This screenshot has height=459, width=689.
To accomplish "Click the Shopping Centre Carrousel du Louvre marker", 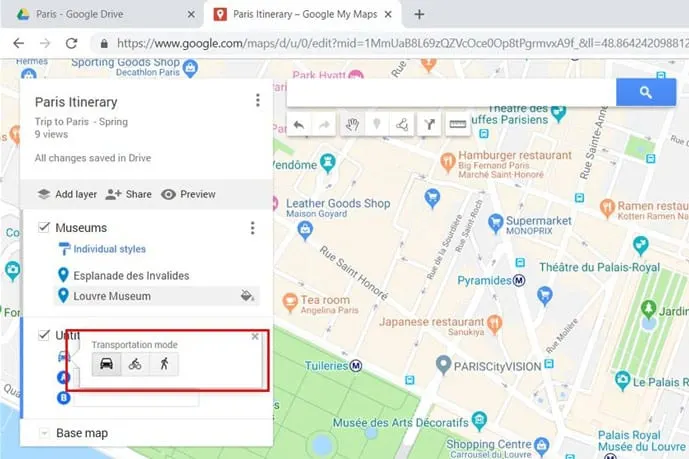I will tap(542, 446).
